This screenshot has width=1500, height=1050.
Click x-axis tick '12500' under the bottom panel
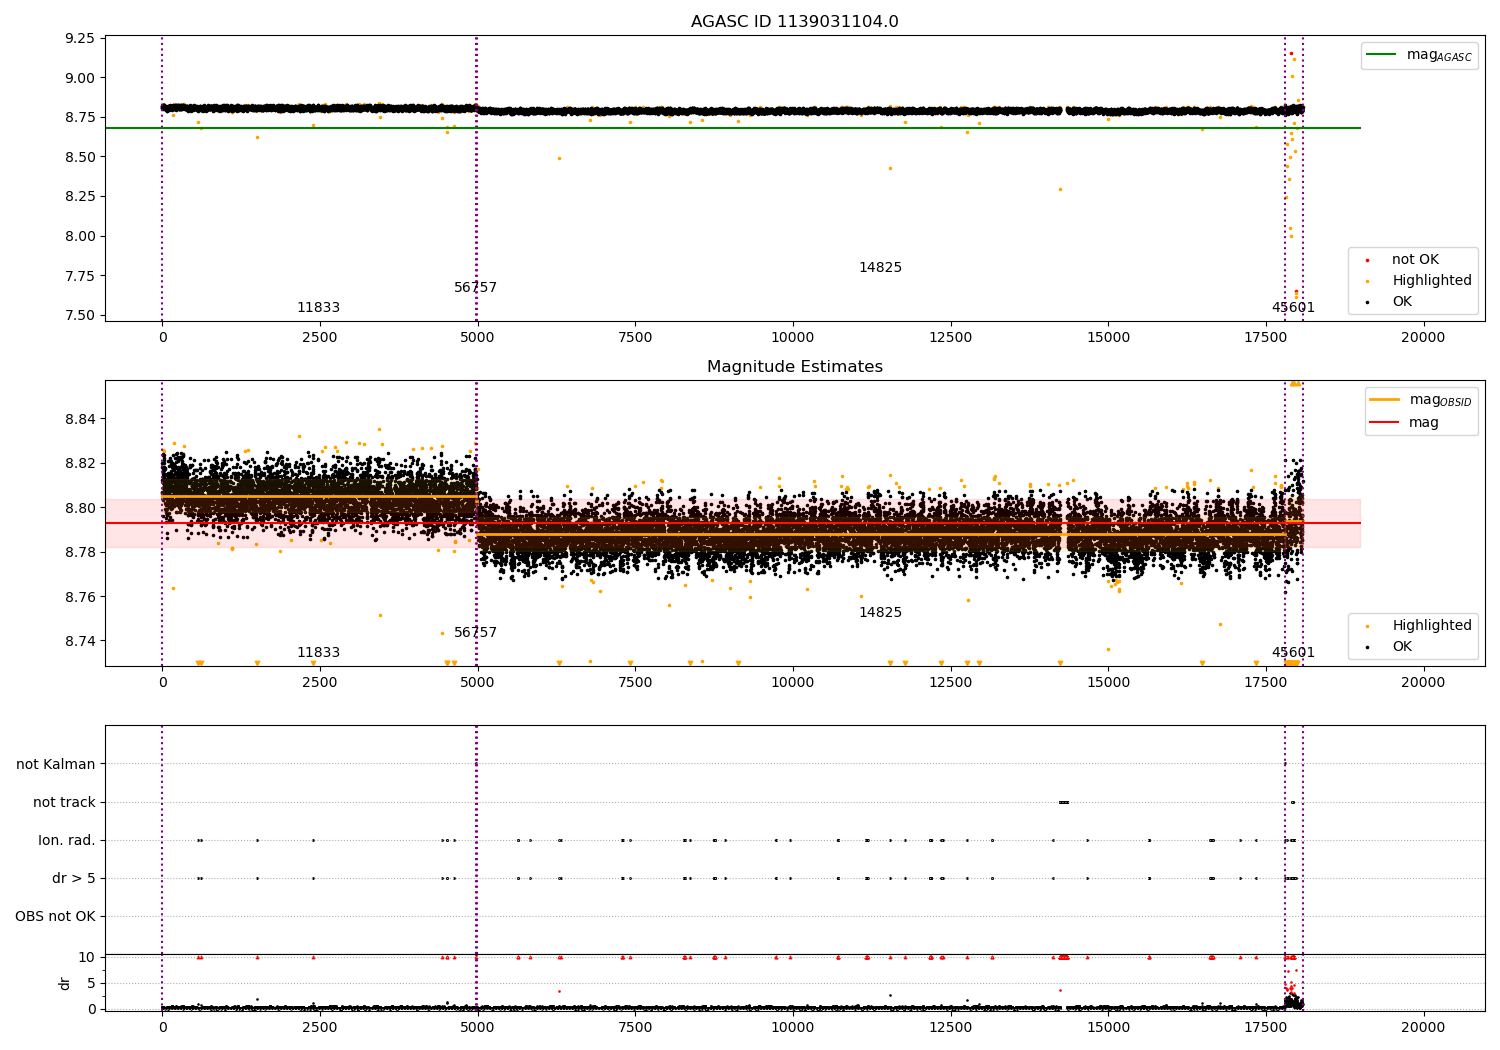[x=950, y=1027]
